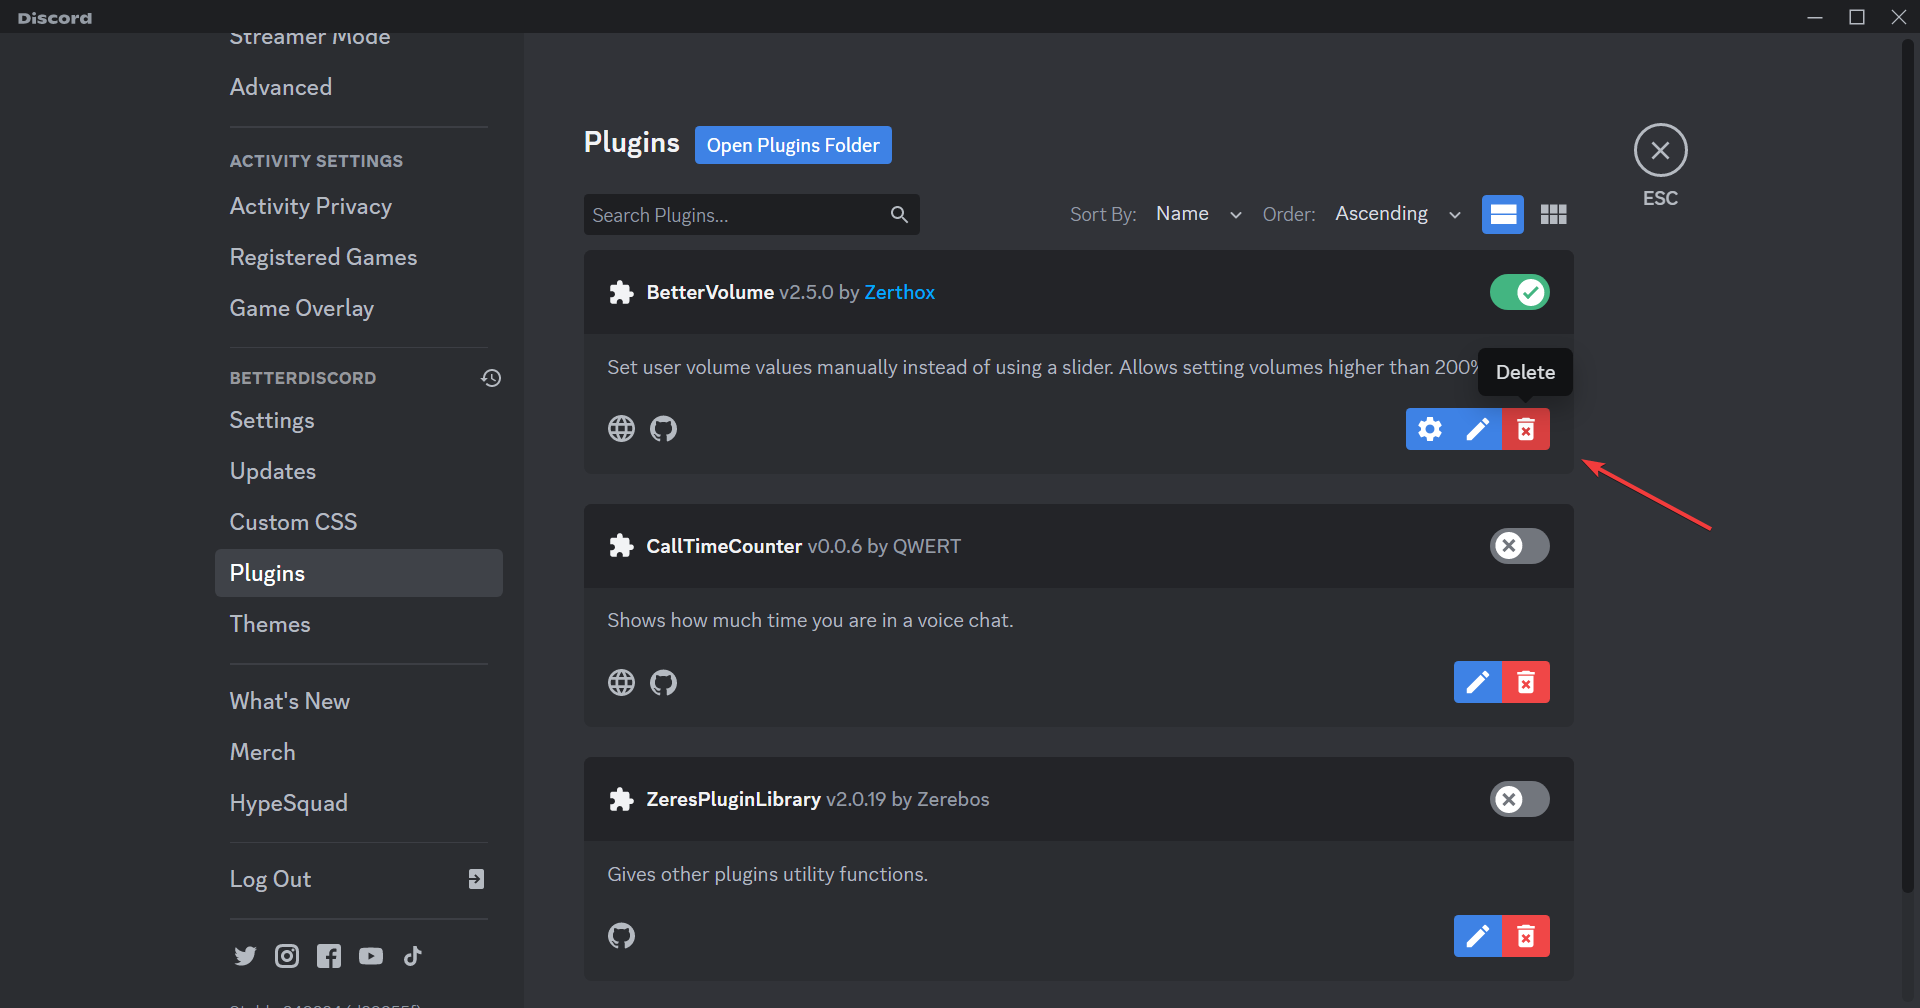Open CallTimeCounter website globe icon
The width and height of the screenshot is (1920, 1008).
621,682
